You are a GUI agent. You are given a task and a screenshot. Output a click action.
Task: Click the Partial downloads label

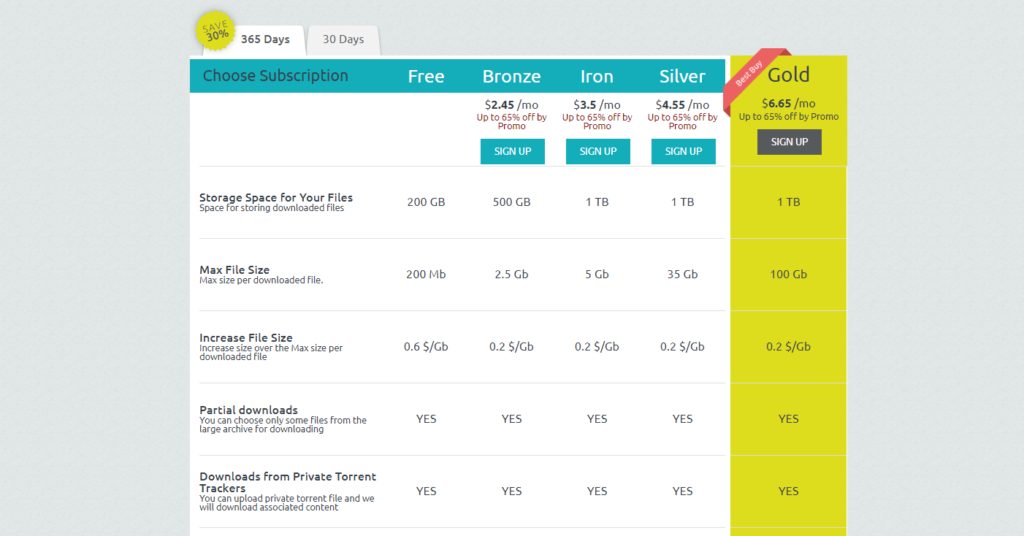tap(248, 410)
